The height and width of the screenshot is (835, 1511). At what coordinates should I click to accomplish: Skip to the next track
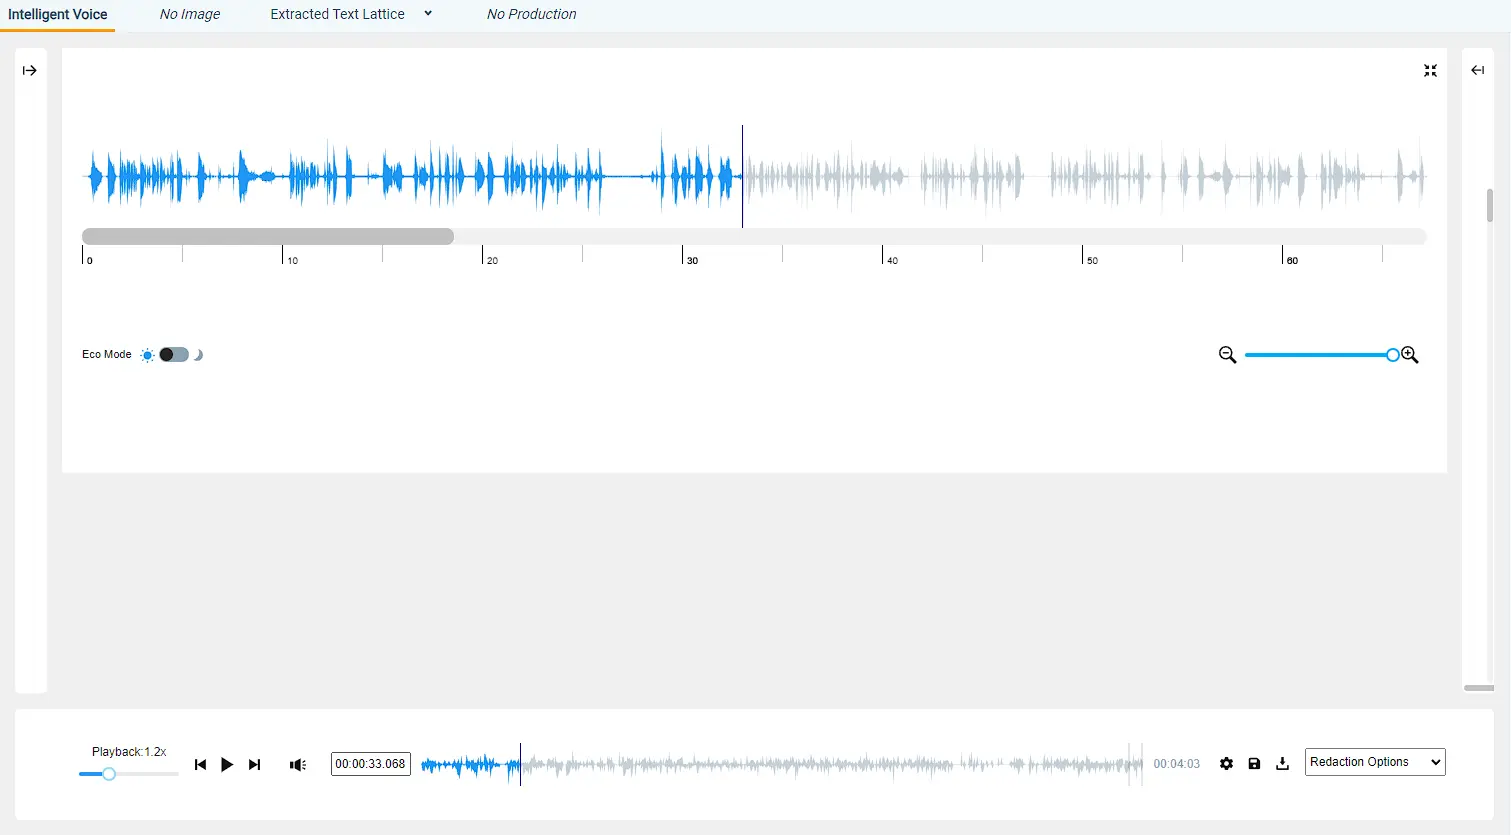point(255,765)
